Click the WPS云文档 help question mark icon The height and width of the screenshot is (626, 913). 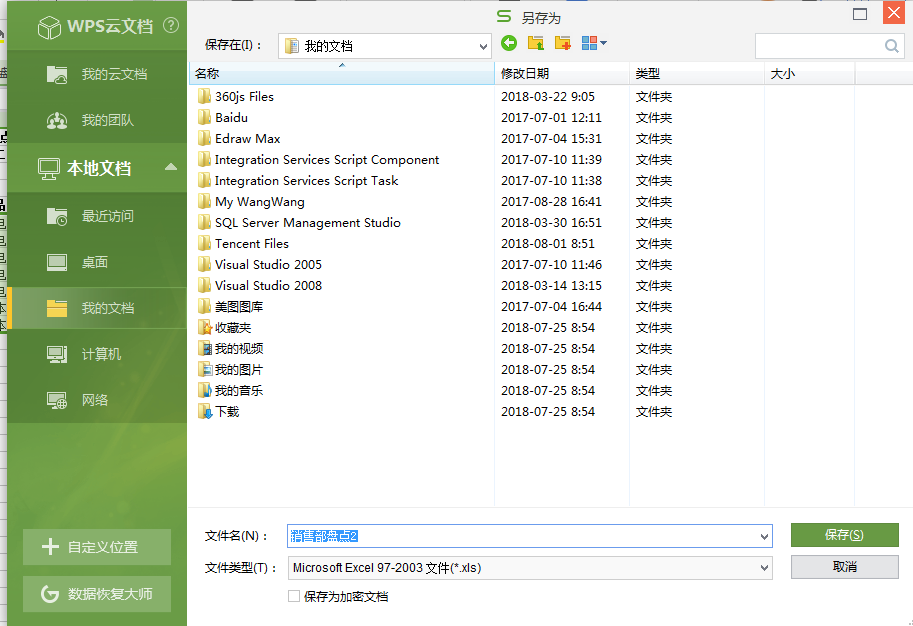171,25
